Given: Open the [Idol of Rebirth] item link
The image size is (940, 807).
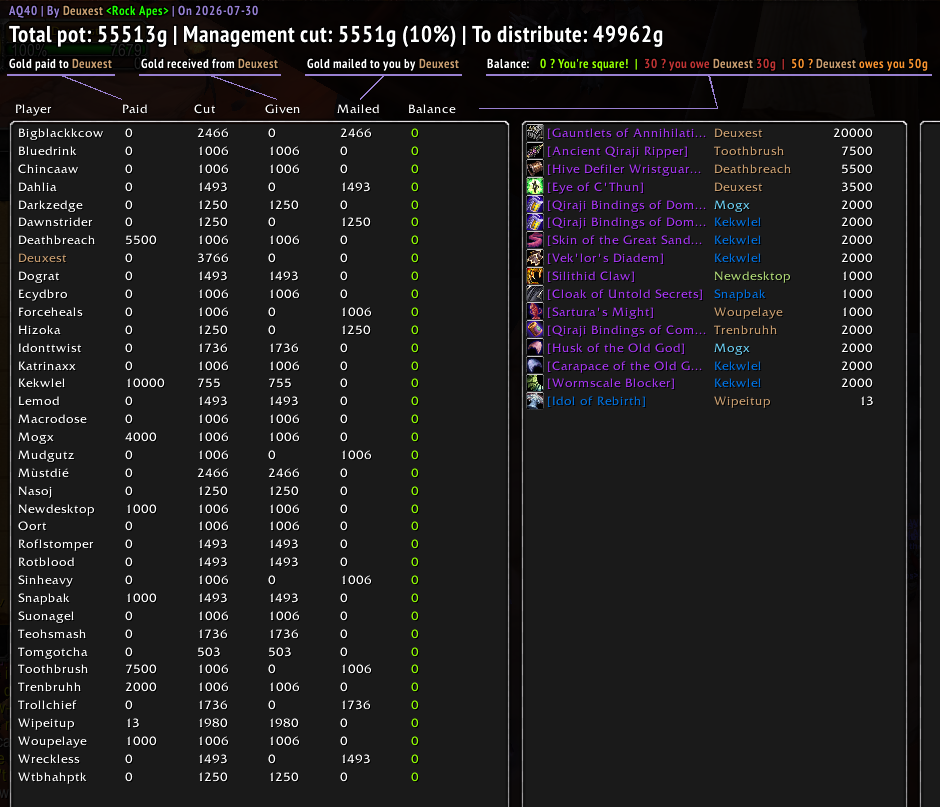Looking at the screenshot, I should (596, 401).
